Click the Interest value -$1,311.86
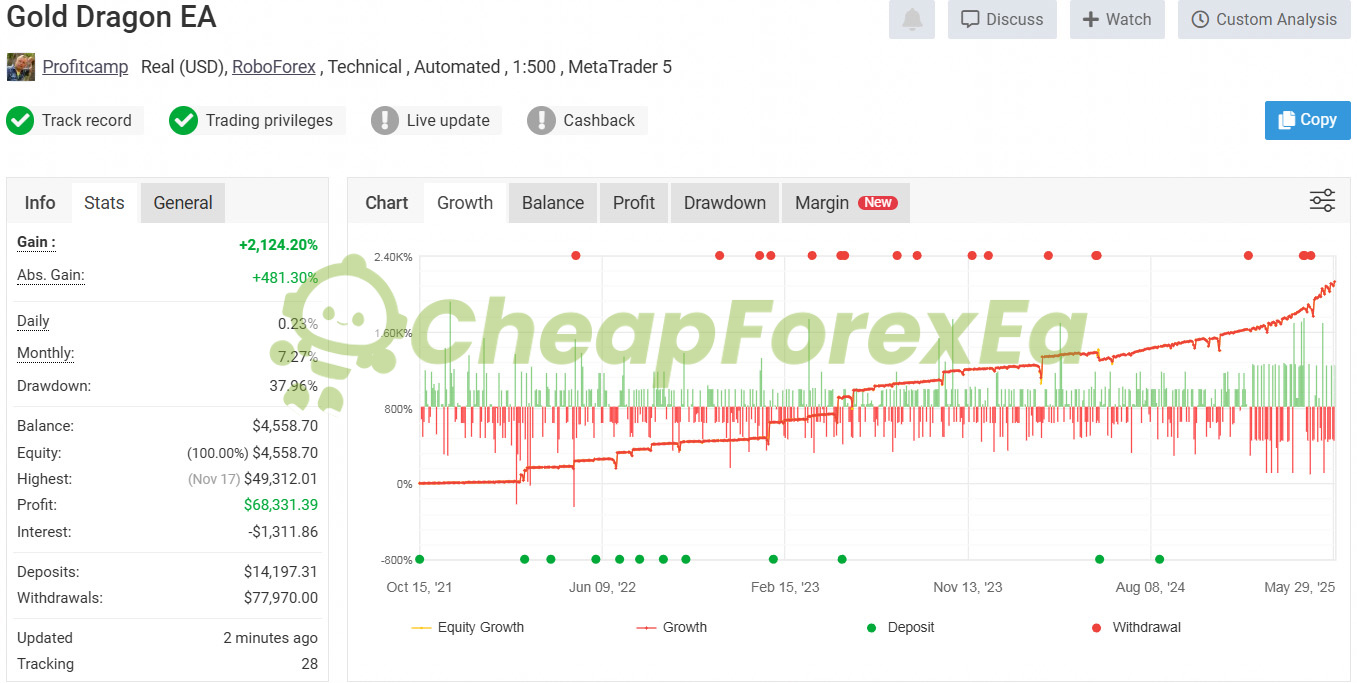The height and width of the screenshot is (683, 1357). point(283,532)
